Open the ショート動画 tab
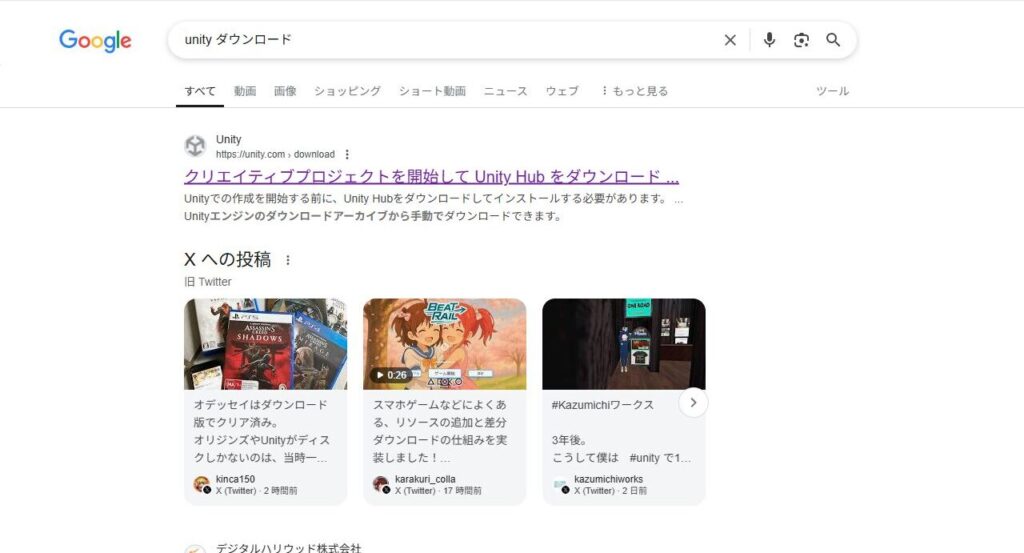Viewport: 1024px width, 553px height. pyautogui.click(x=432, y=91)
